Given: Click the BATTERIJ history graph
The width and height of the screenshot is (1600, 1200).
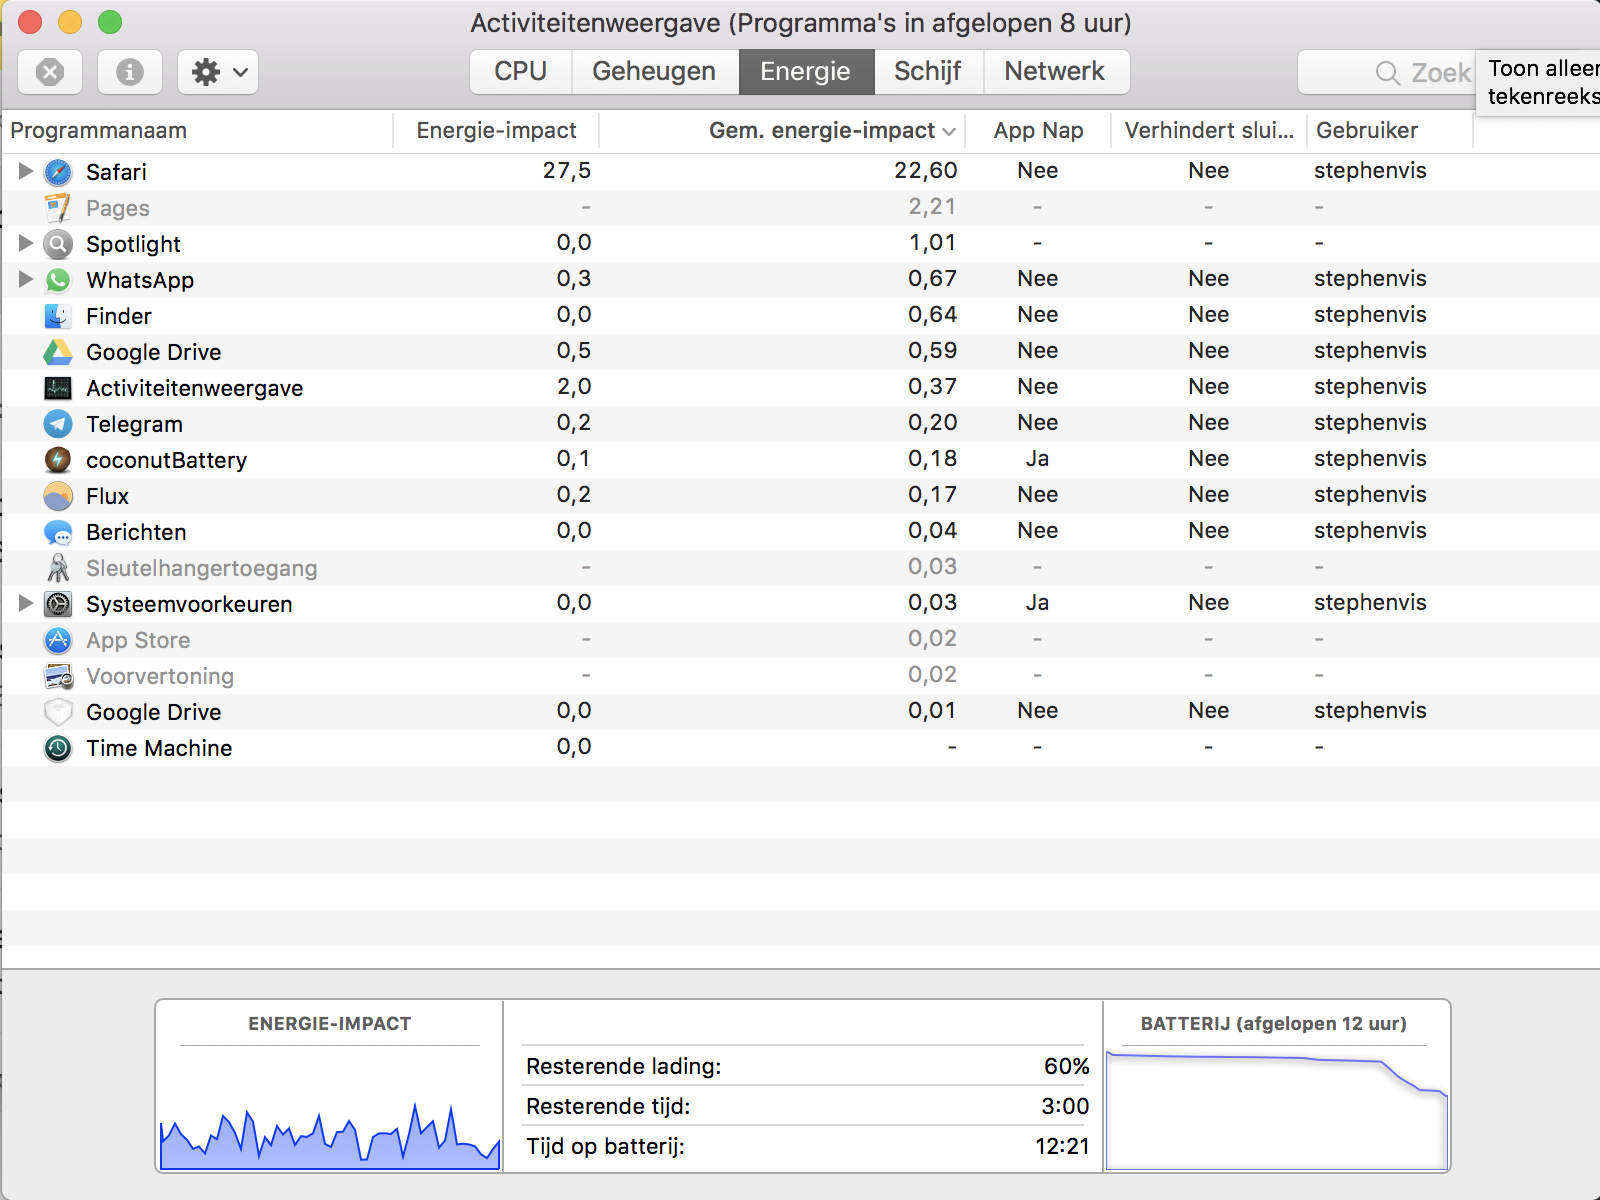Looking at the screenshot, I should (1277, 1110).
